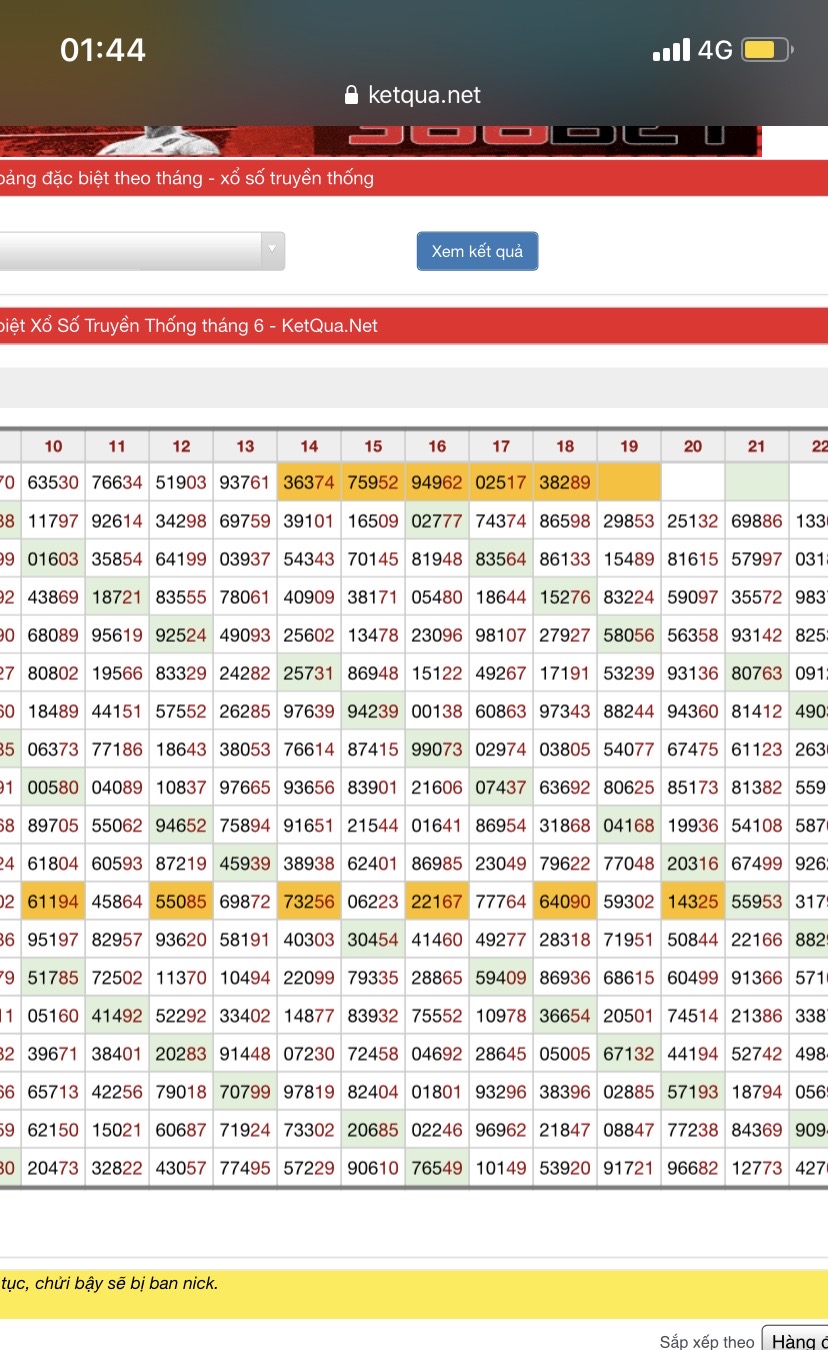Screen dimensions: 828x1350
Task: Click the highlighted cell 22167
Action: click(x=437, y=902)
